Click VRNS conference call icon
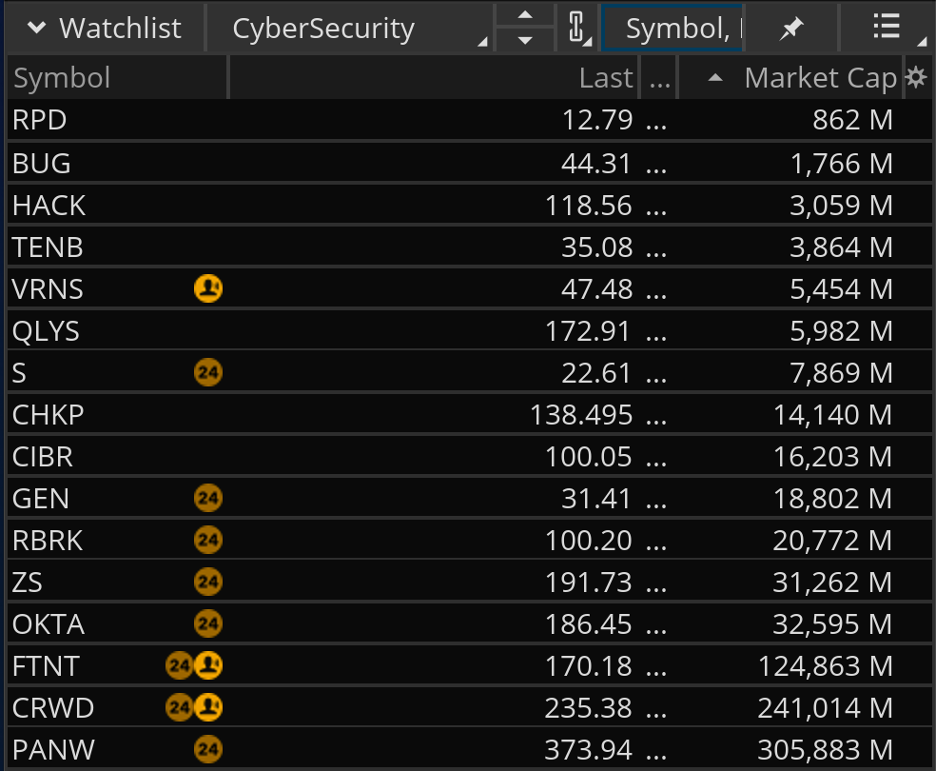The image size is (936, 772). [208, 288]
